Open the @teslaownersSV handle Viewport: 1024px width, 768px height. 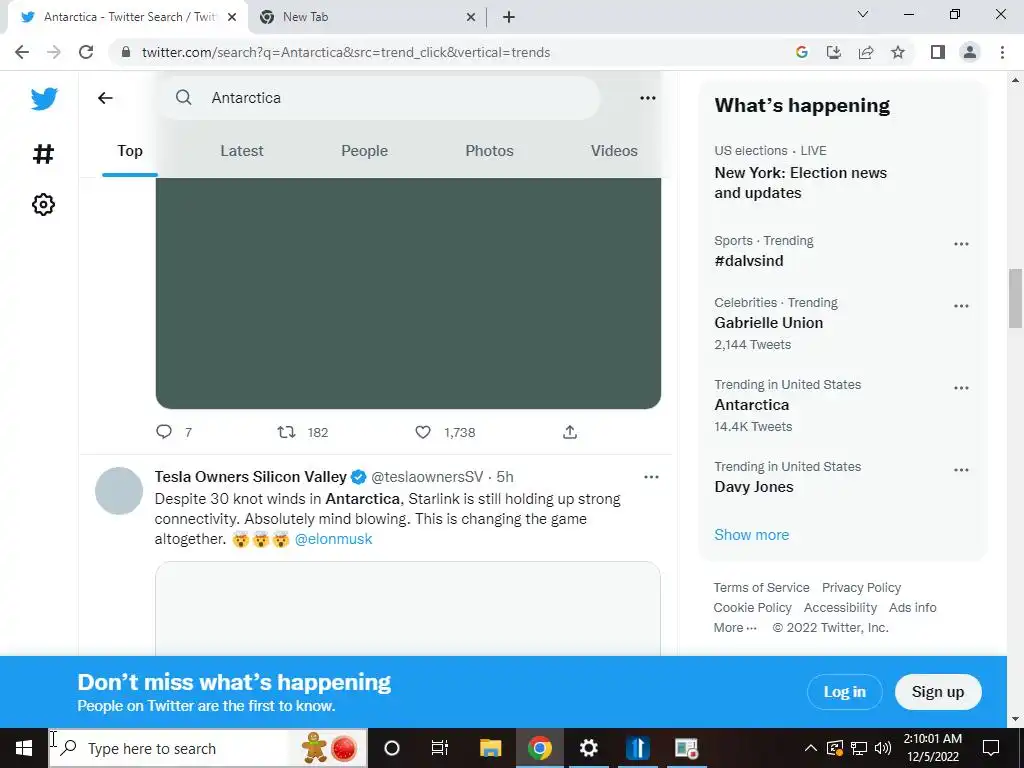coord(427,477)
